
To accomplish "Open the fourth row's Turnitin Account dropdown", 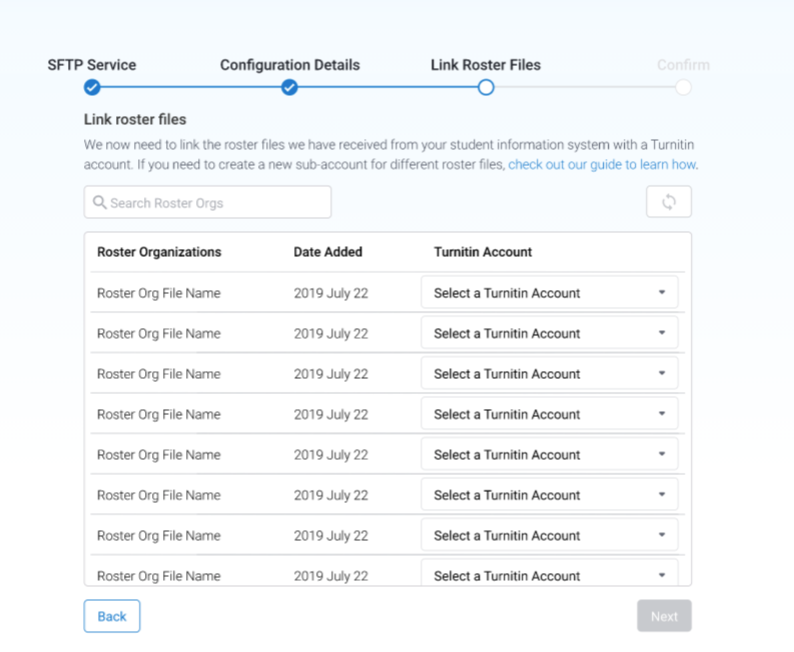I will tap(549, 414).
